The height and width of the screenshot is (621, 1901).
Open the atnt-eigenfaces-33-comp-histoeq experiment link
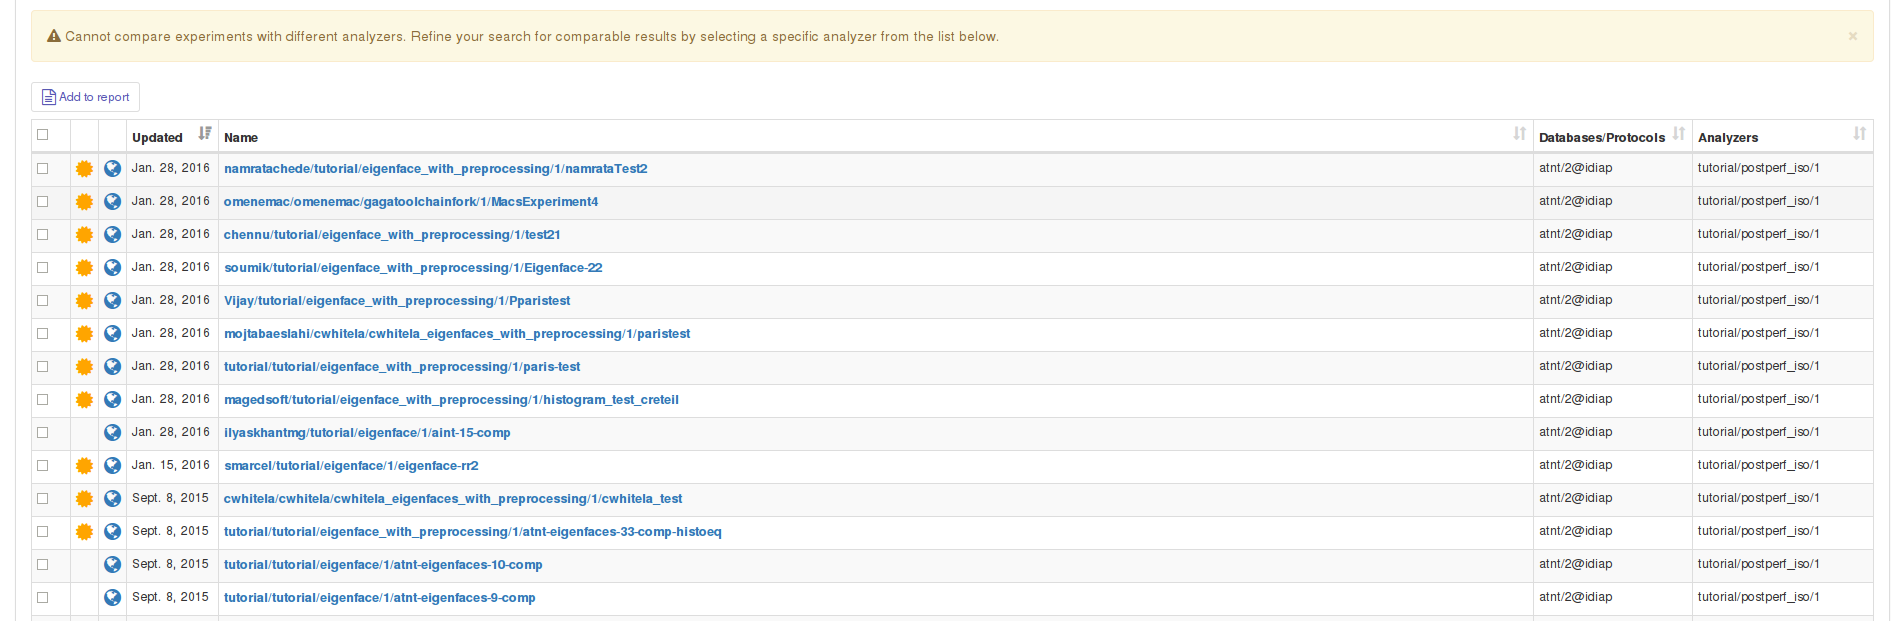[472, 532]
